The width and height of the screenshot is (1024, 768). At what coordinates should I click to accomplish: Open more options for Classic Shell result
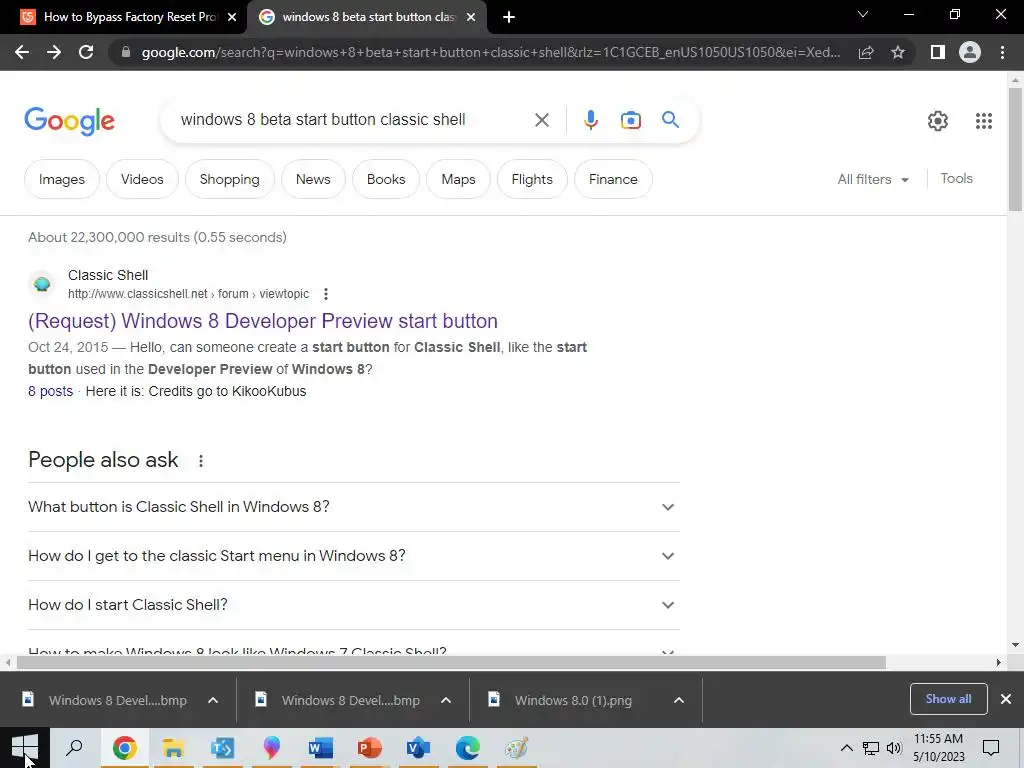tap(326, 294)
